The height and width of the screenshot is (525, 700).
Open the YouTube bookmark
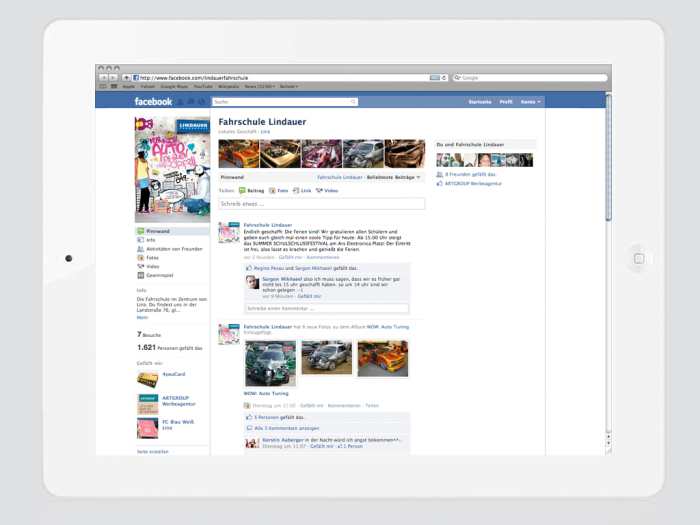[x=203, y=87]
